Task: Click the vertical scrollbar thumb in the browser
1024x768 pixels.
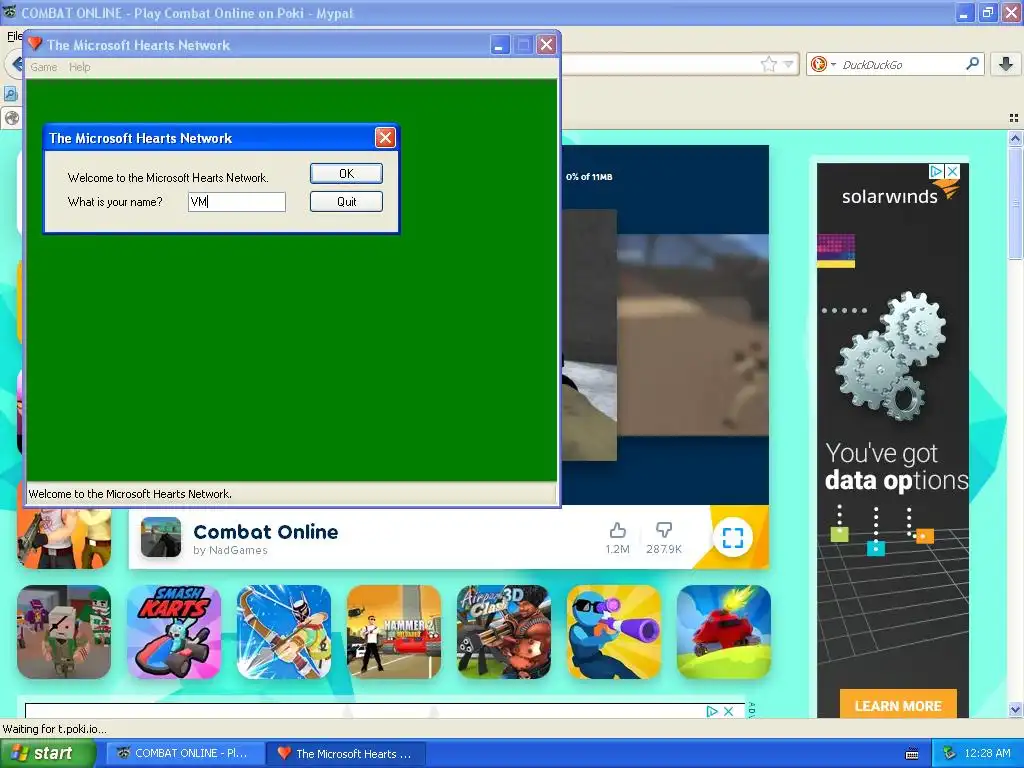Action: click(1015, 202)
